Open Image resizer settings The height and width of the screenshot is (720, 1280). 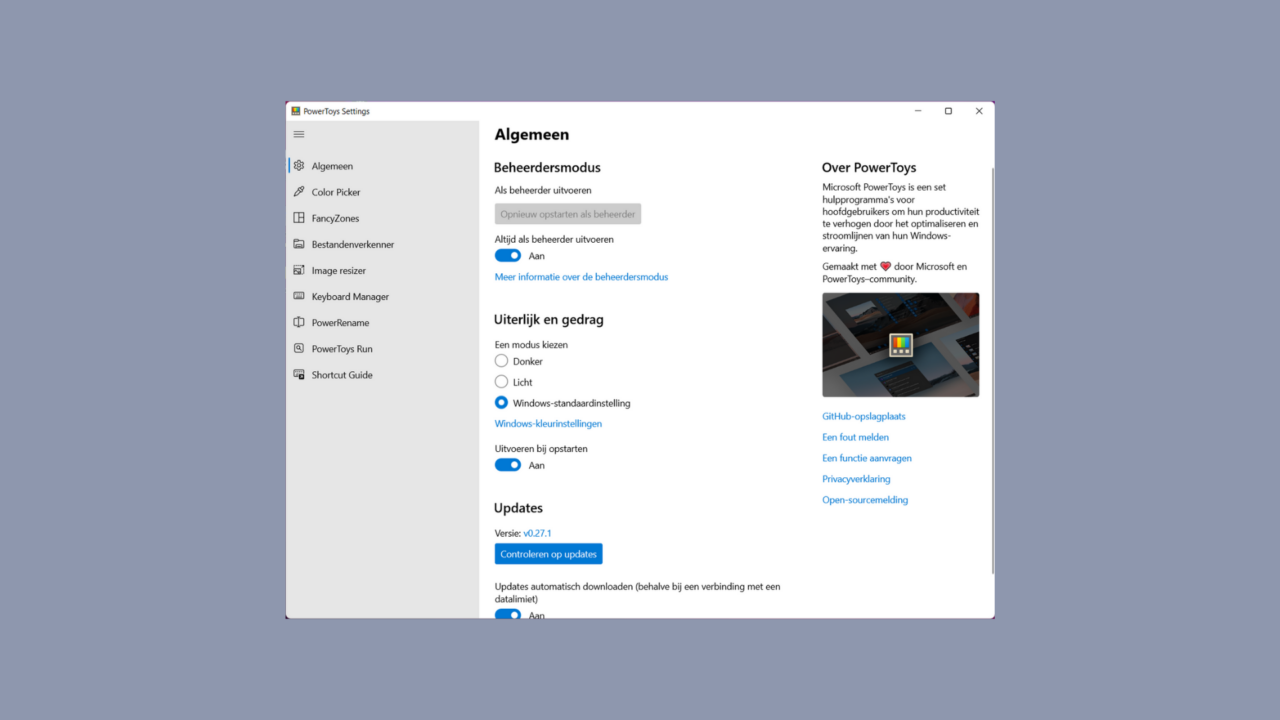(x=383, y=270)
